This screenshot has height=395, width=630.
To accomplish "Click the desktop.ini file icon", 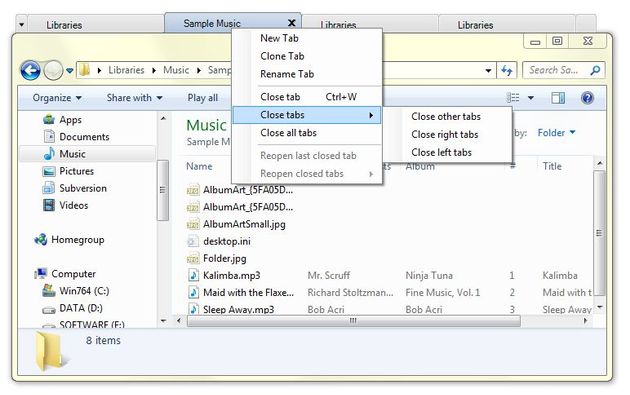I will [193, 241].
